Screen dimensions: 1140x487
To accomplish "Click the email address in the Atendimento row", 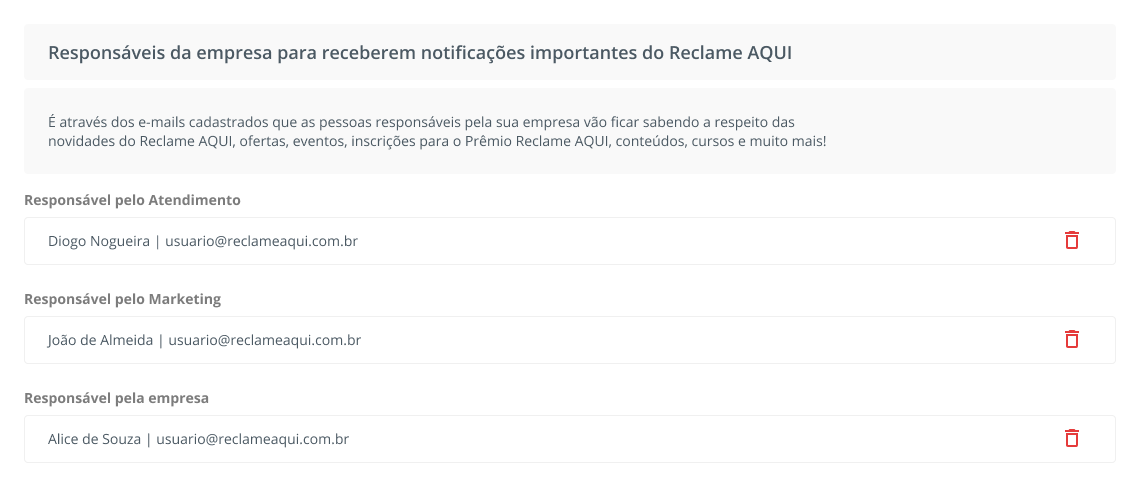I will (x=261, y=241).
